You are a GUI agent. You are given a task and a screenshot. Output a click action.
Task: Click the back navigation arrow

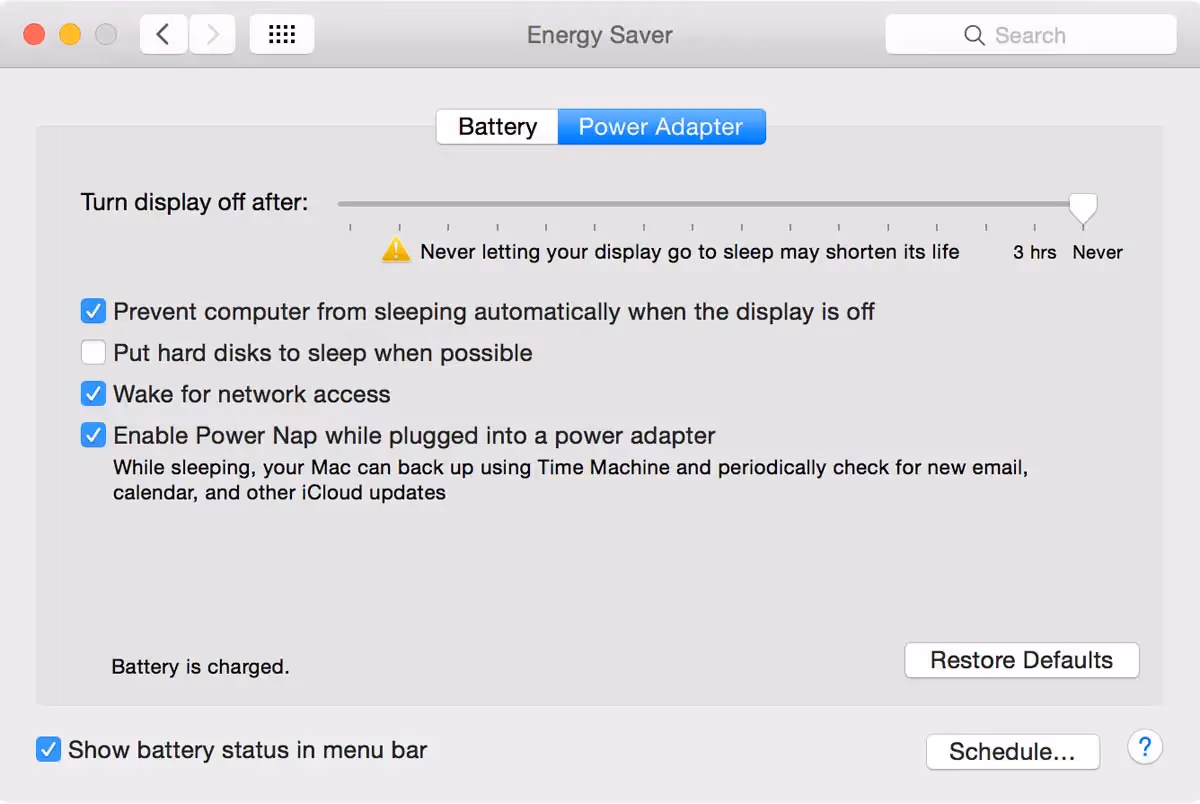163,33
